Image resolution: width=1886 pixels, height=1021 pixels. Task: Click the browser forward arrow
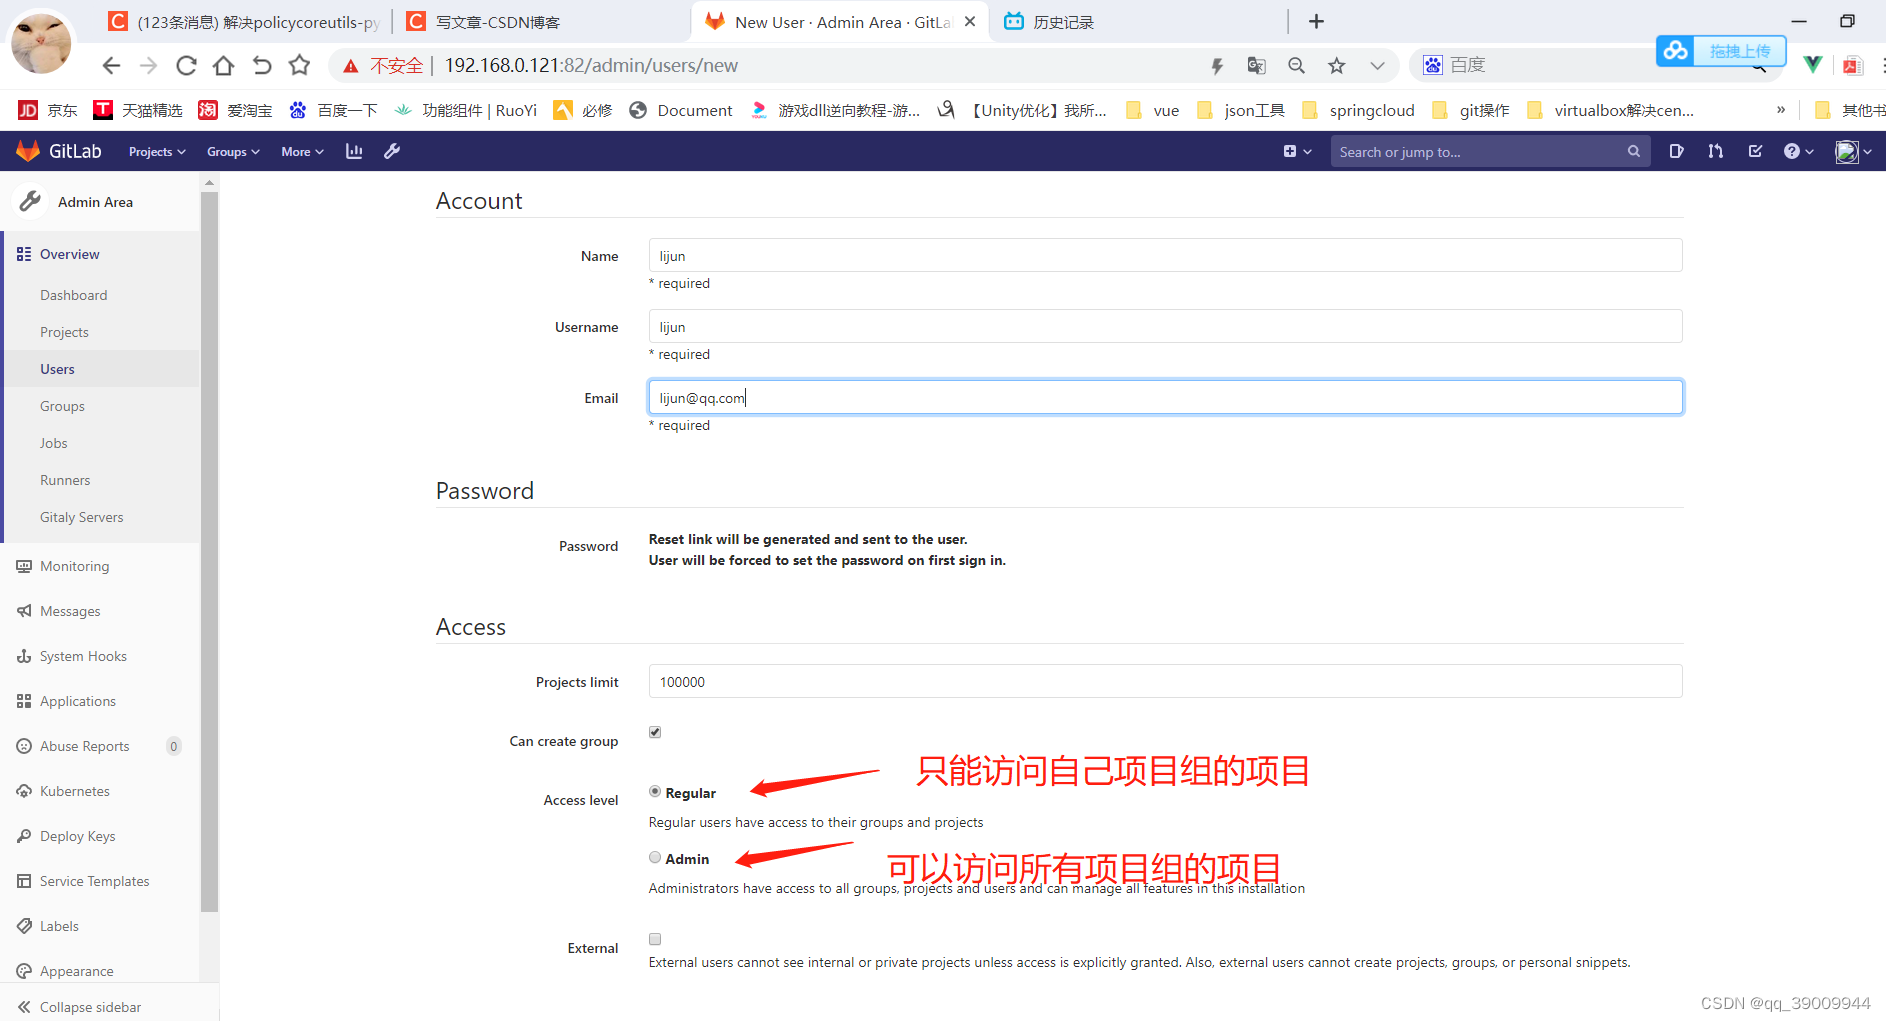pos(148,66)
